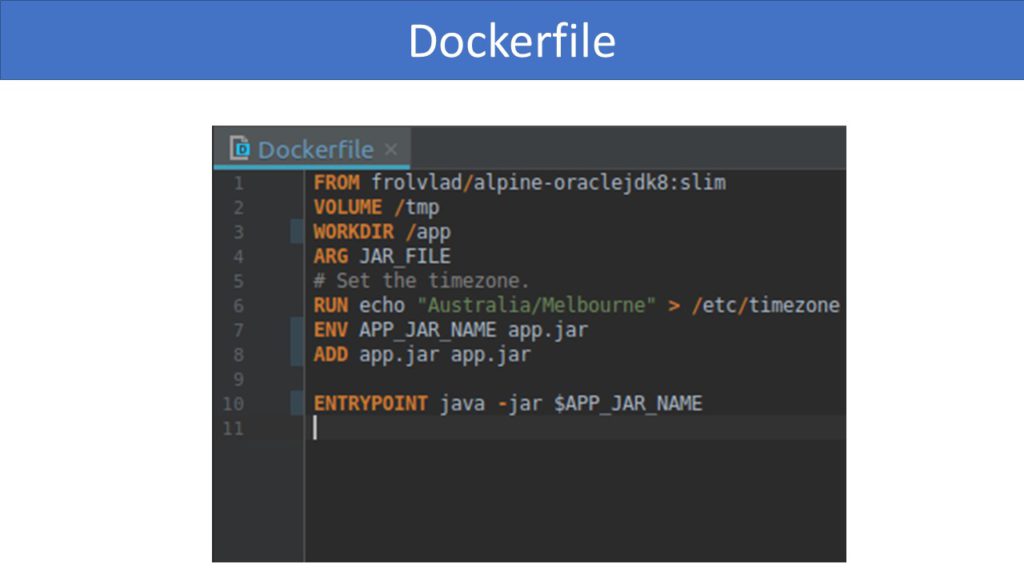Screen dimensions: 1024x576
Task: Click the RUN keyword
Action: point(330,305)
